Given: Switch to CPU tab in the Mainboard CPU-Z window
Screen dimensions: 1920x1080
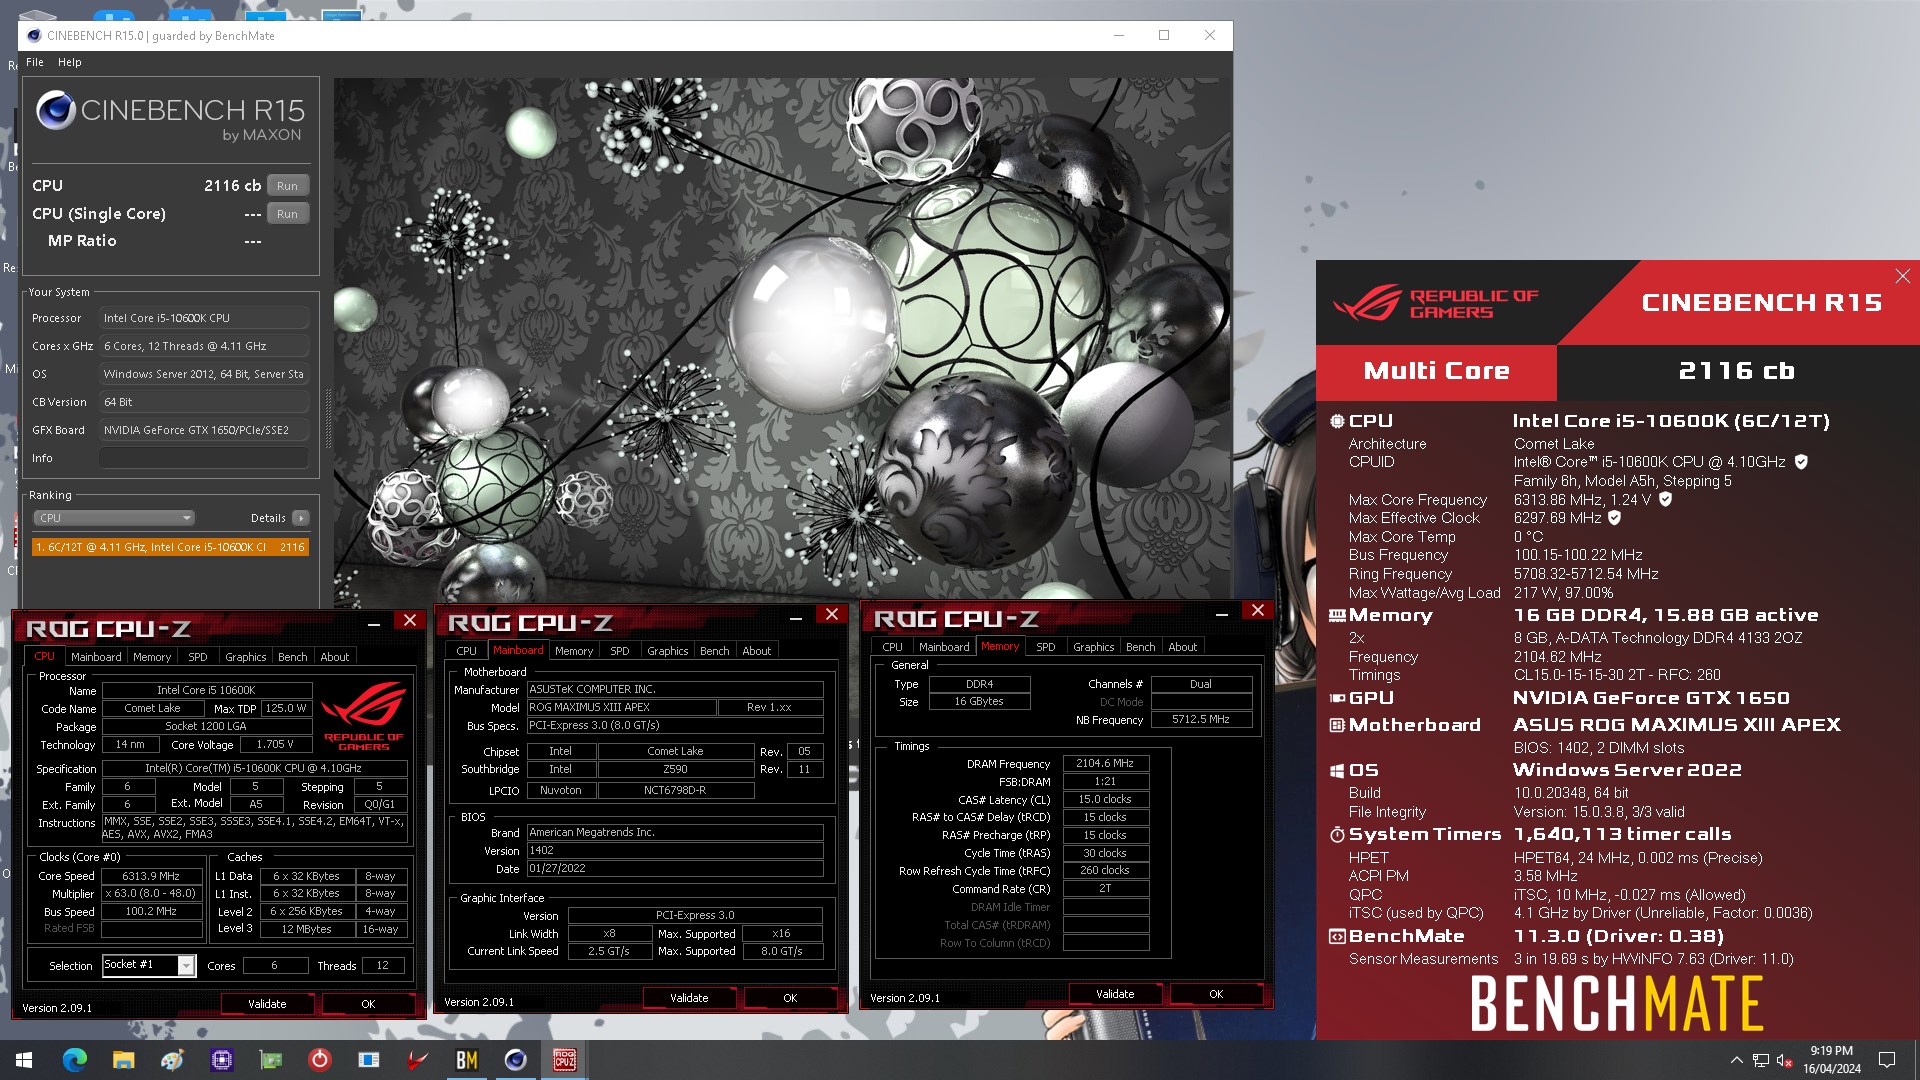Looking at the screenshot, I should coord(466,651).
